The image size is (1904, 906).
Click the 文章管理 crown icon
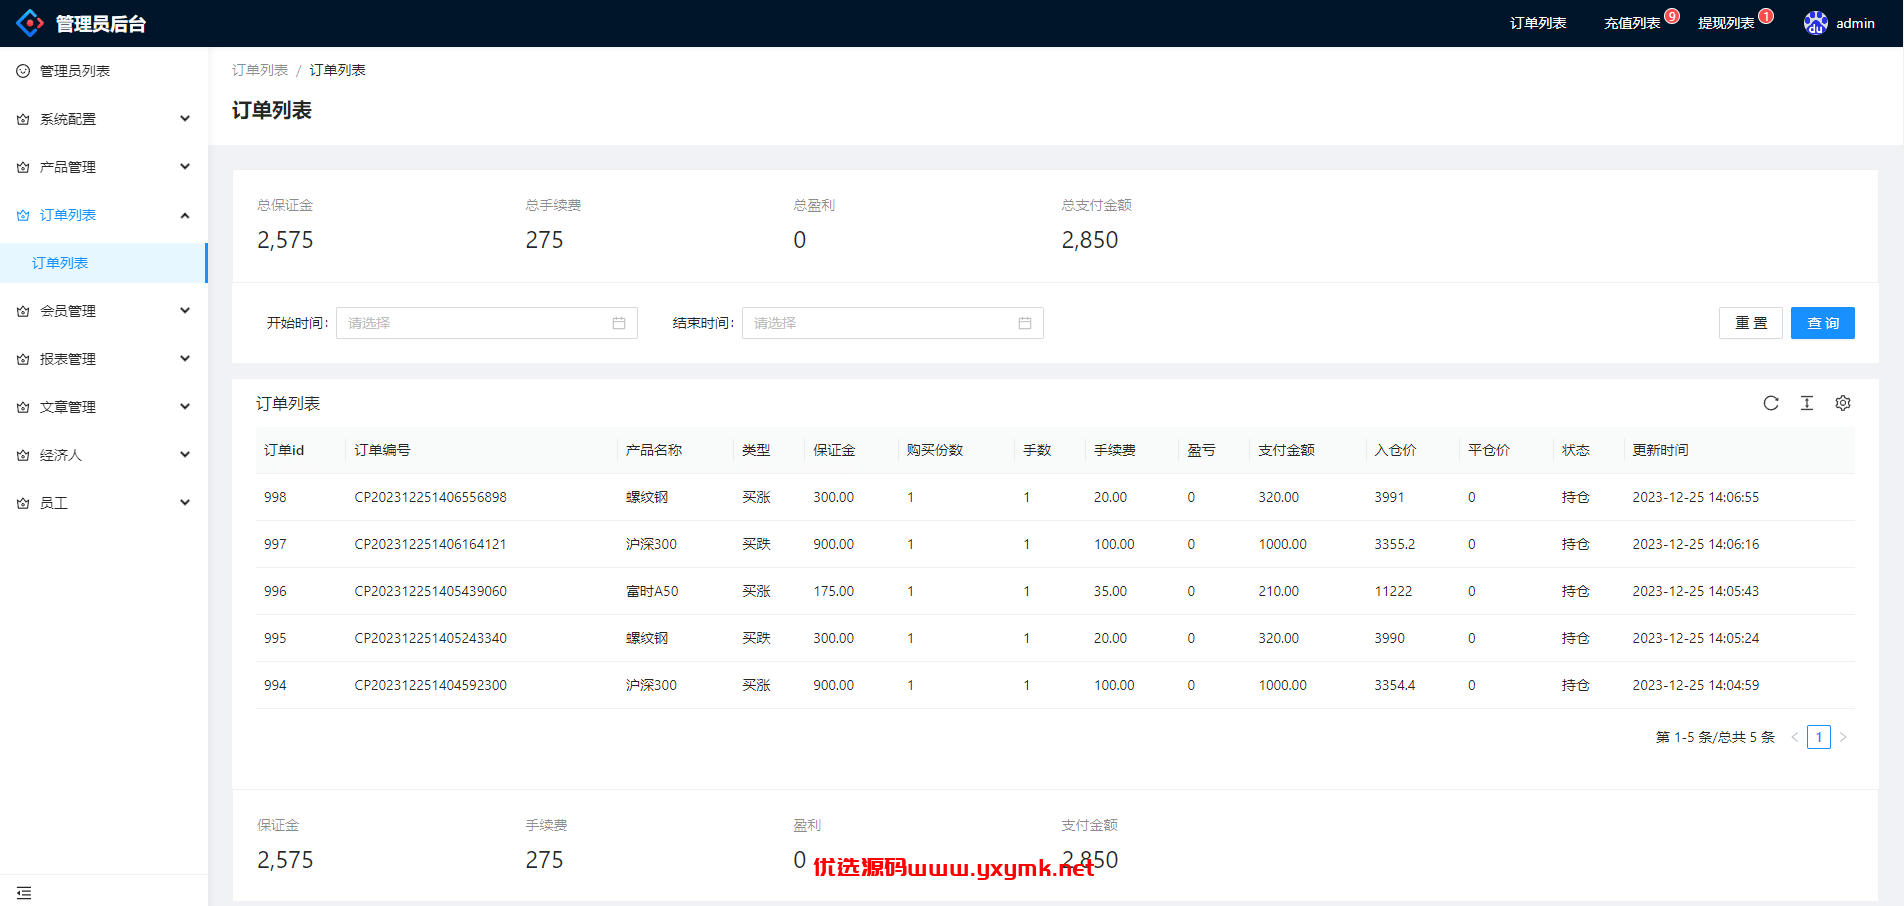pos(23,407)
